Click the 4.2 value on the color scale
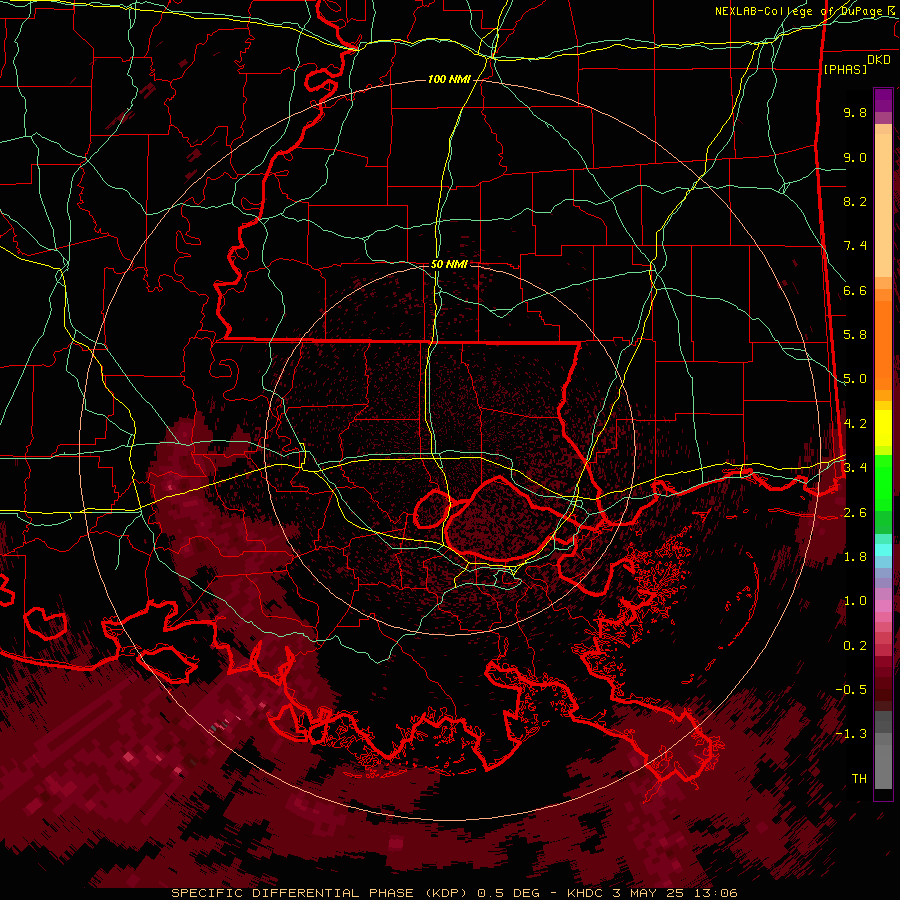Viewport: 900px width, 900px height. click(x=855, y=424)
